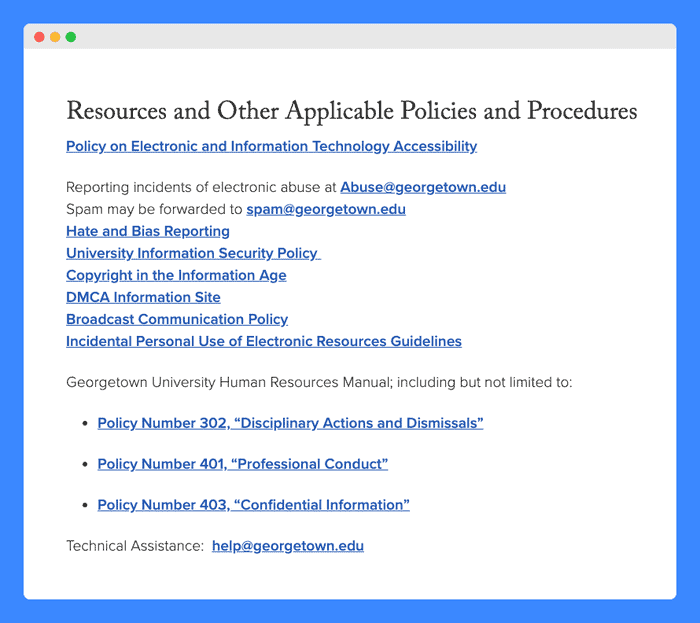Click help@georgetown.edu technical assistance email
700x623 pixels.
(288, 546)
